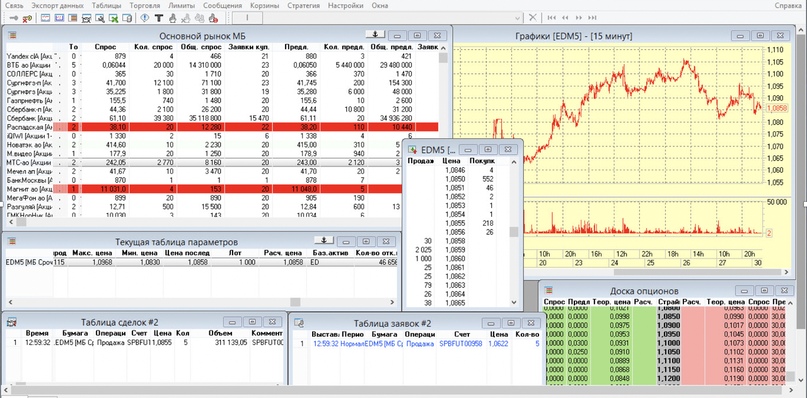The height and width of the screenshot is (398, 807).
Task: Click the up arrow of Основной рынок table scrollbar
Action: click(x=444, y=47)
